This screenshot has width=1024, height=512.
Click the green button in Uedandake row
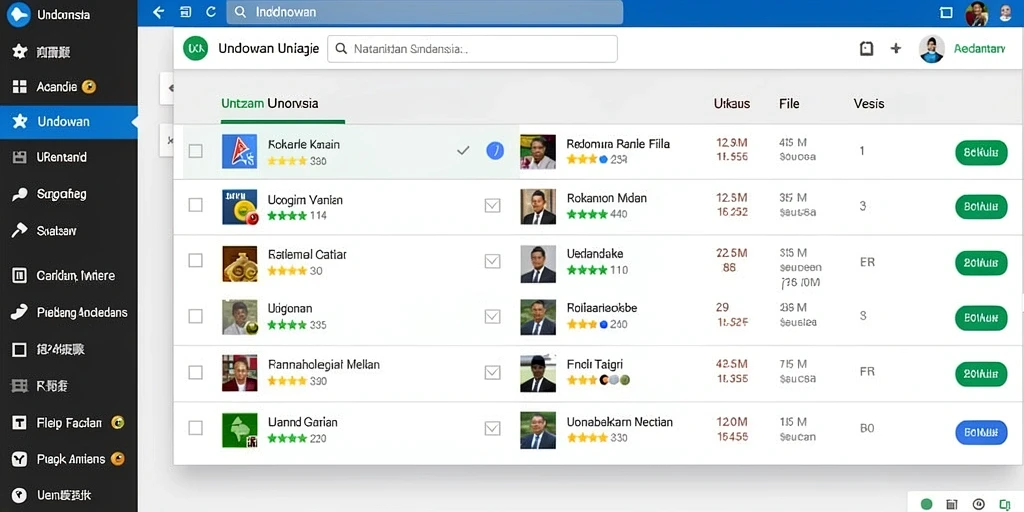click(x=981, y=263)
